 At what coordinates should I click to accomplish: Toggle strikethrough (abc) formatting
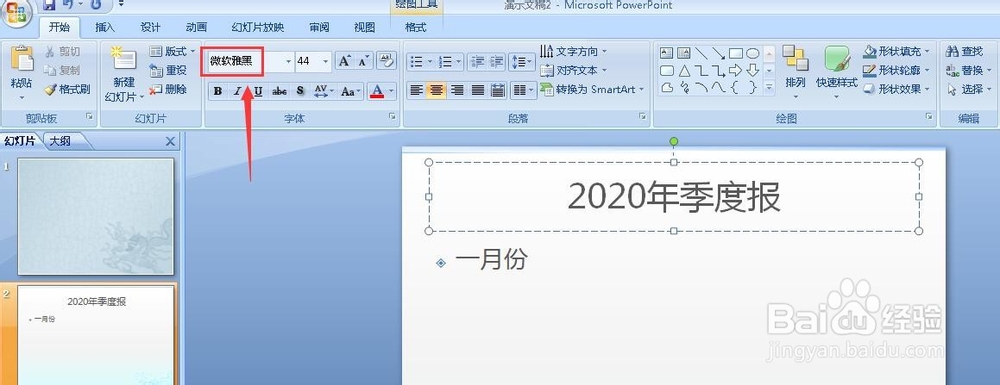pyautogui.click(x=279, y=91)
